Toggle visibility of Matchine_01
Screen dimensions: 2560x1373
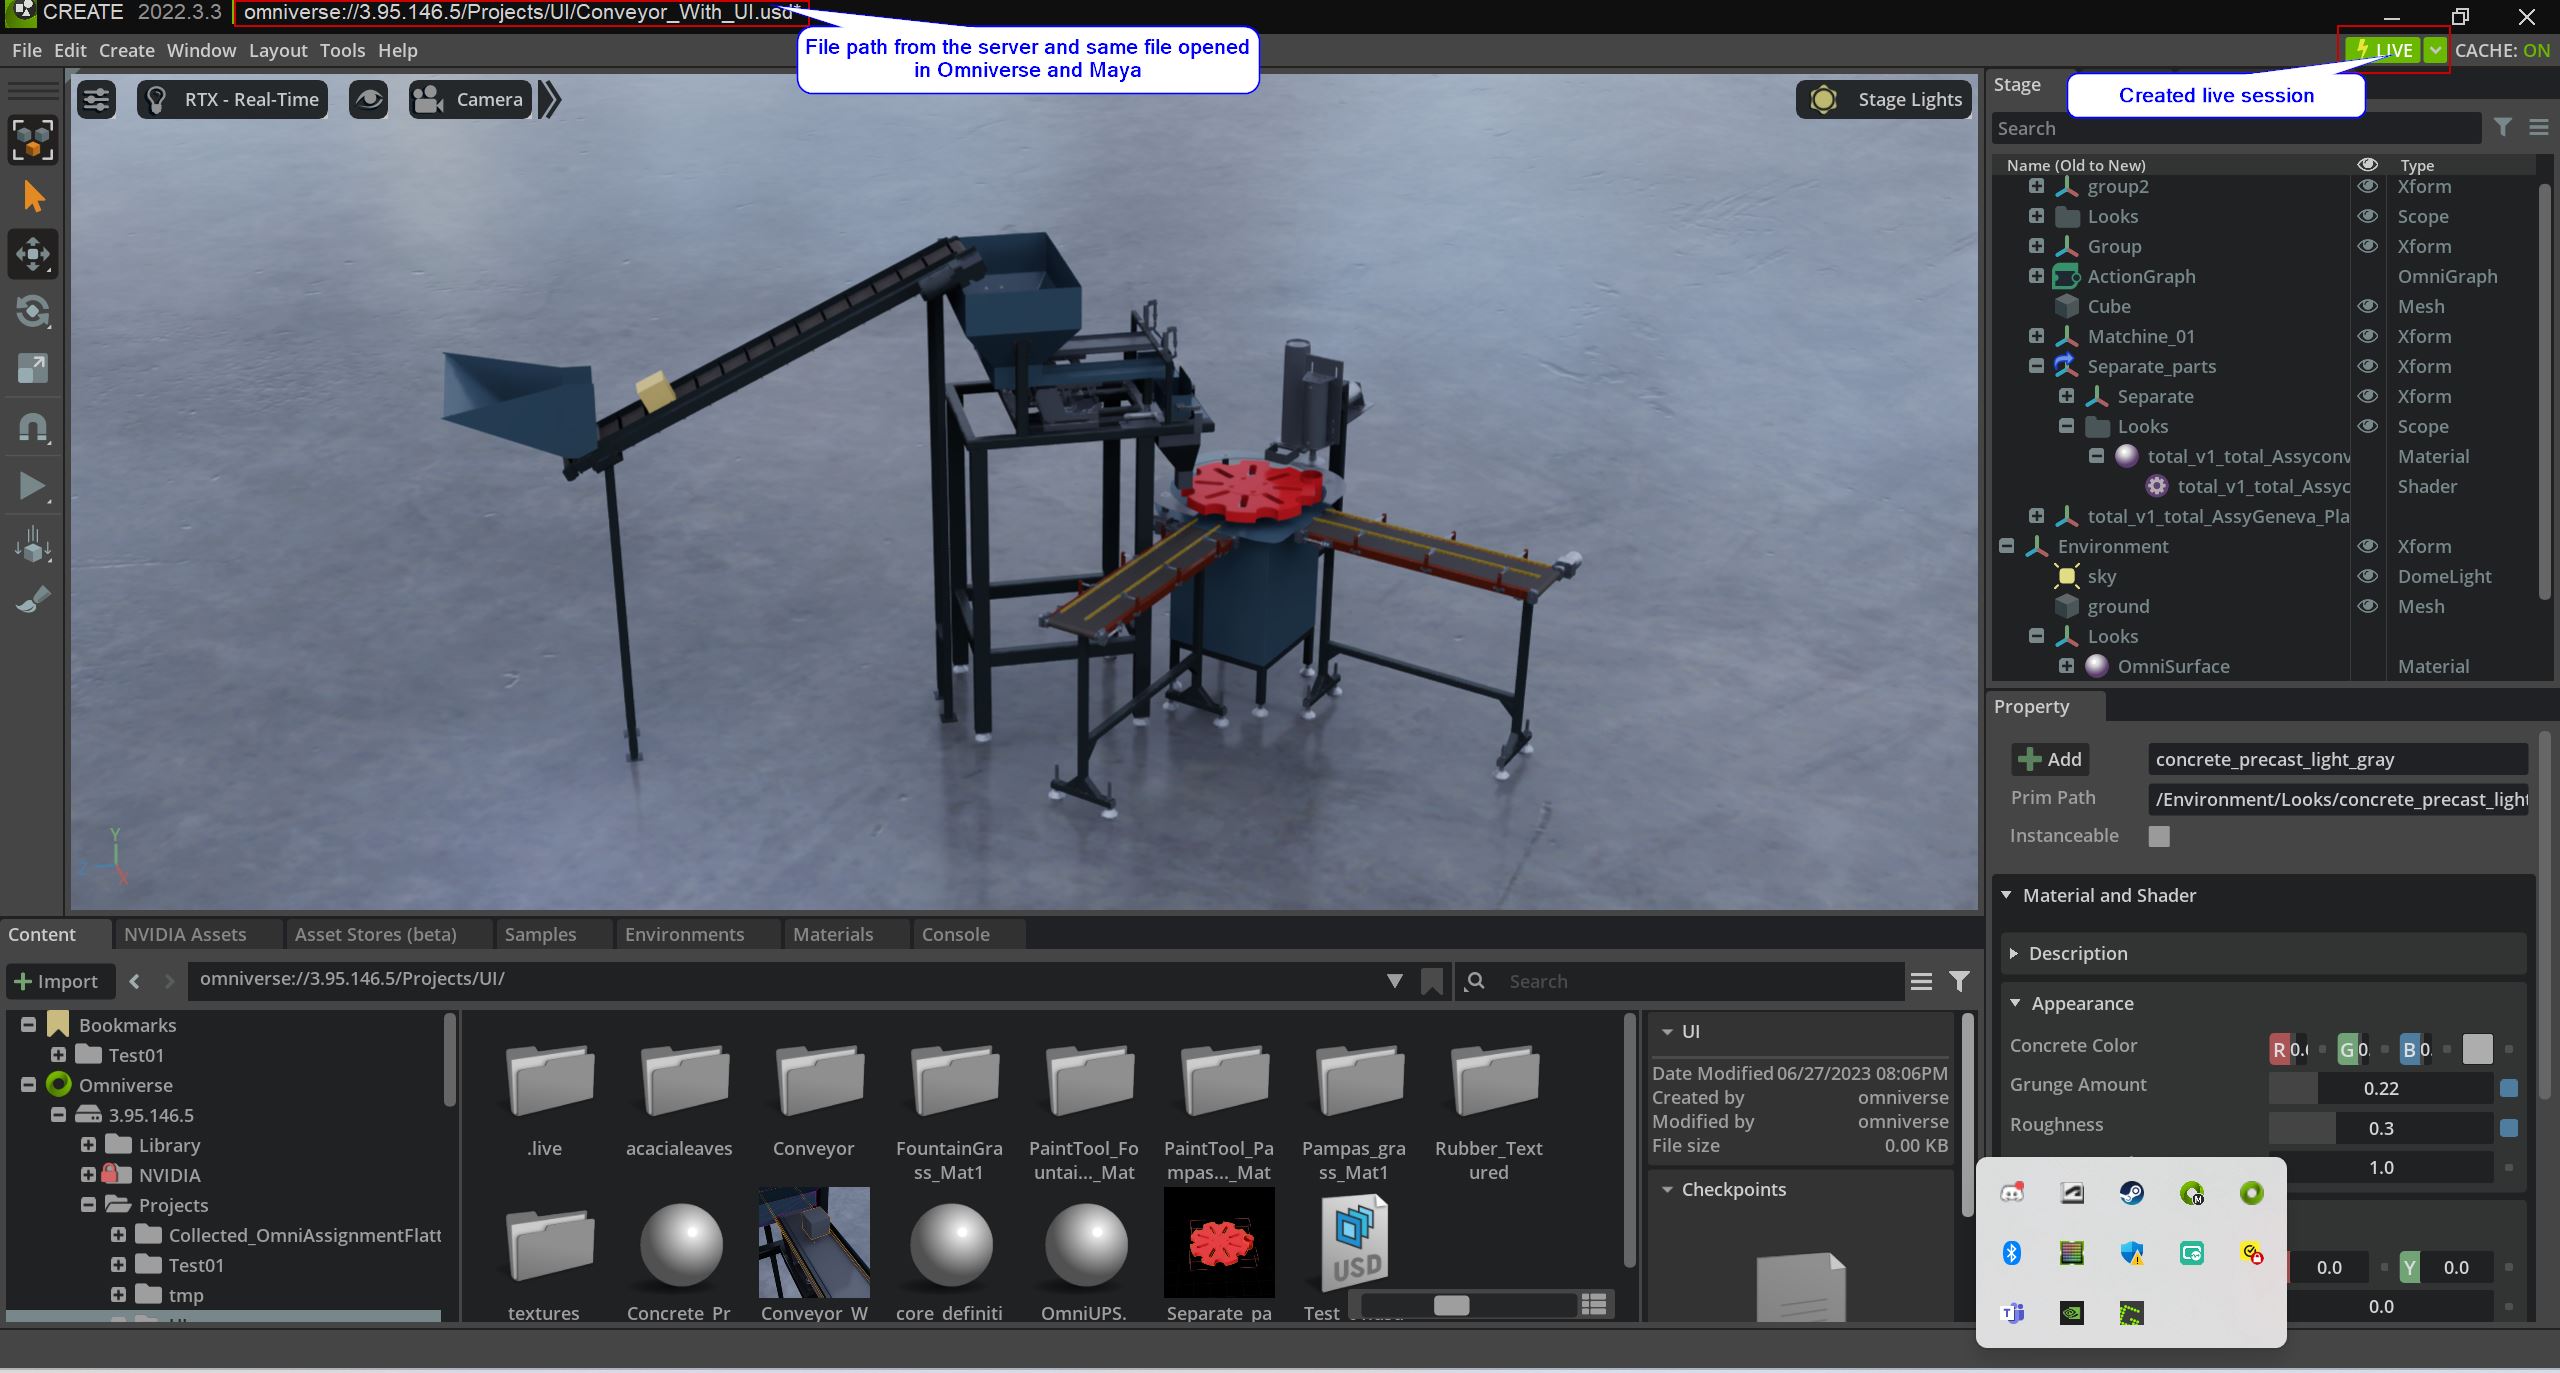coord(2367,336)
